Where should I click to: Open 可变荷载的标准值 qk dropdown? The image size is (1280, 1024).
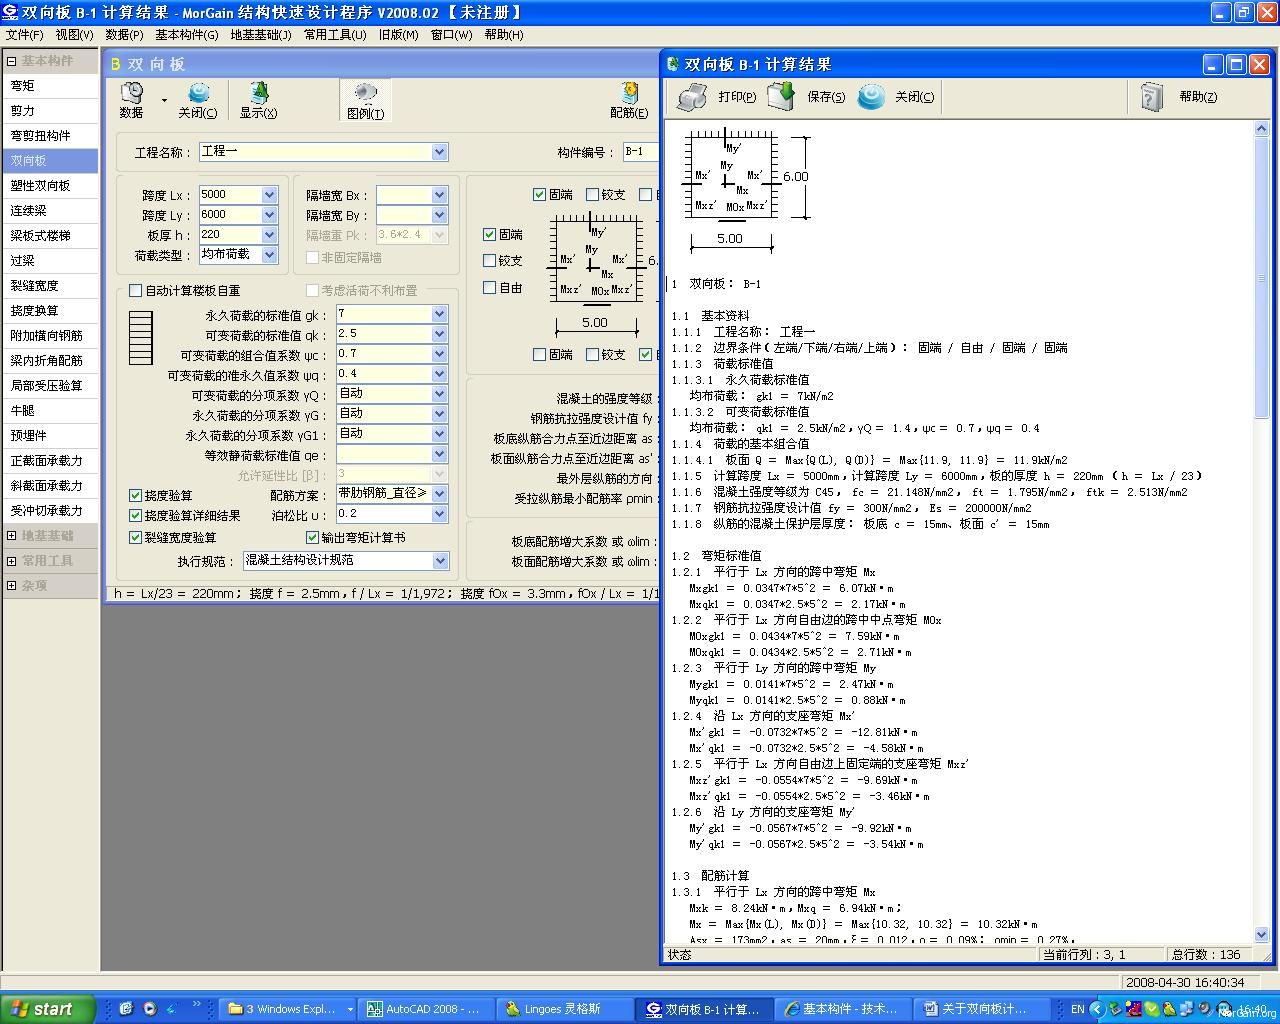point(439,334)
